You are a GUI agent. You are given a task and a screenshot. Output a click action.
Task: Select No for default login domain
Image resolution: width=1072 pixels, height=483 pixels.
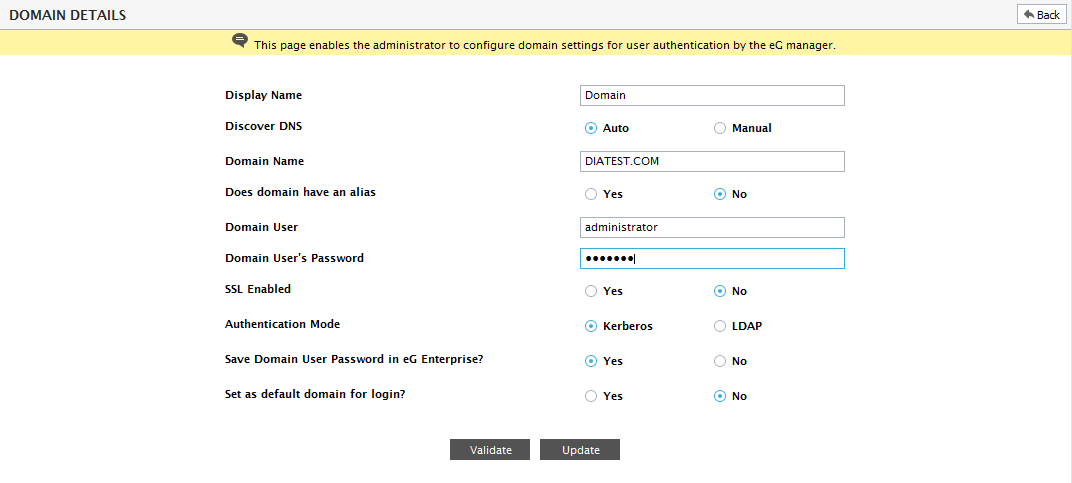(719, 396)
